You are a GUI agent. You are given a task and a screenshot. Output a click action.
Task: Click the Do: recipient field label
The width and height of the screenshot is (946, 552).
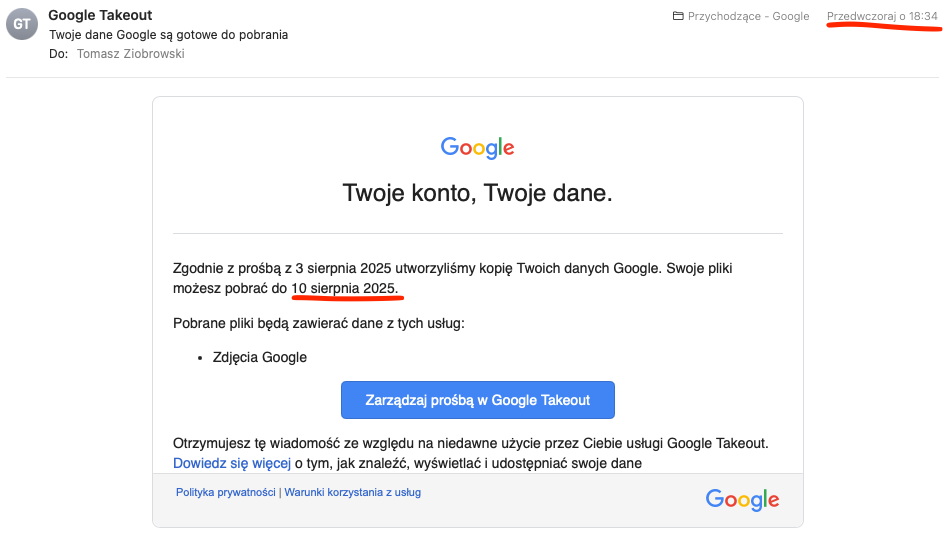[x=58, y=54]
